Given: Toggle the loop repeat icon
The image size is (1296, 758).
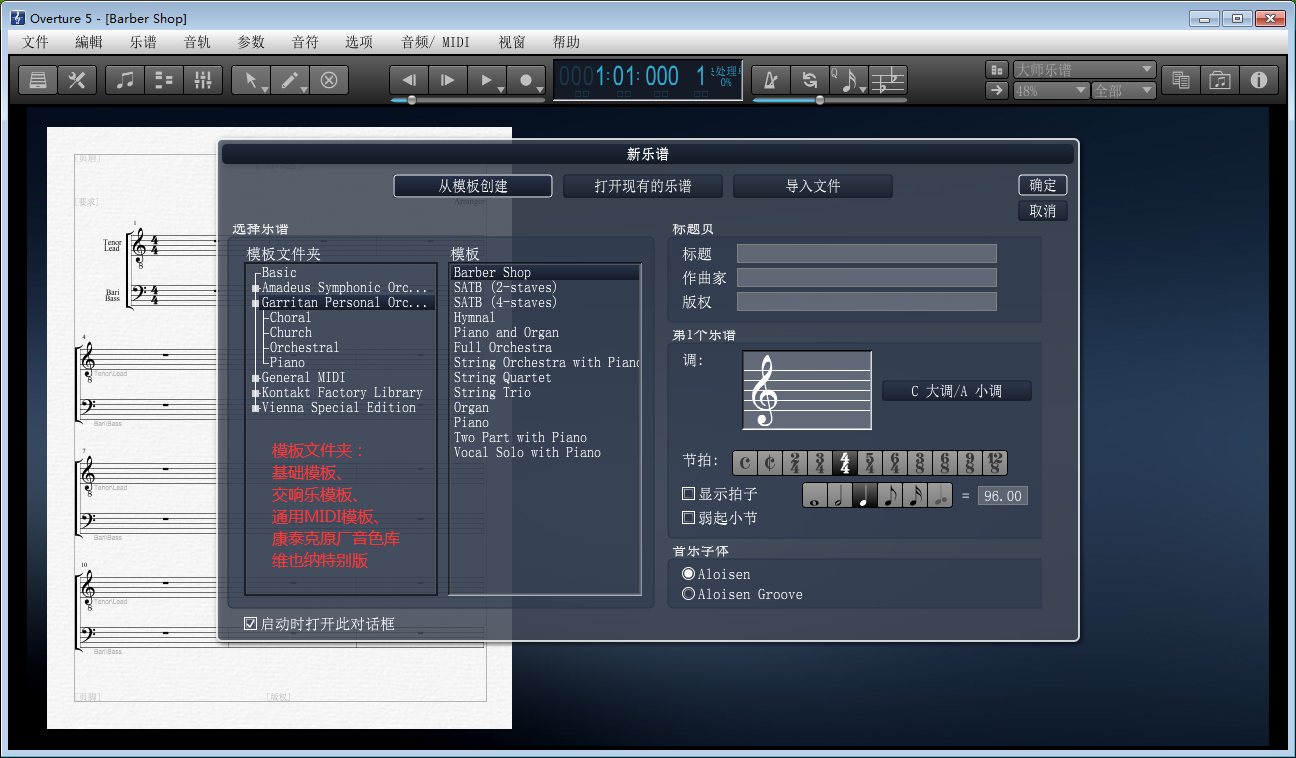Looking at the screenshot, I should [810, 80].
